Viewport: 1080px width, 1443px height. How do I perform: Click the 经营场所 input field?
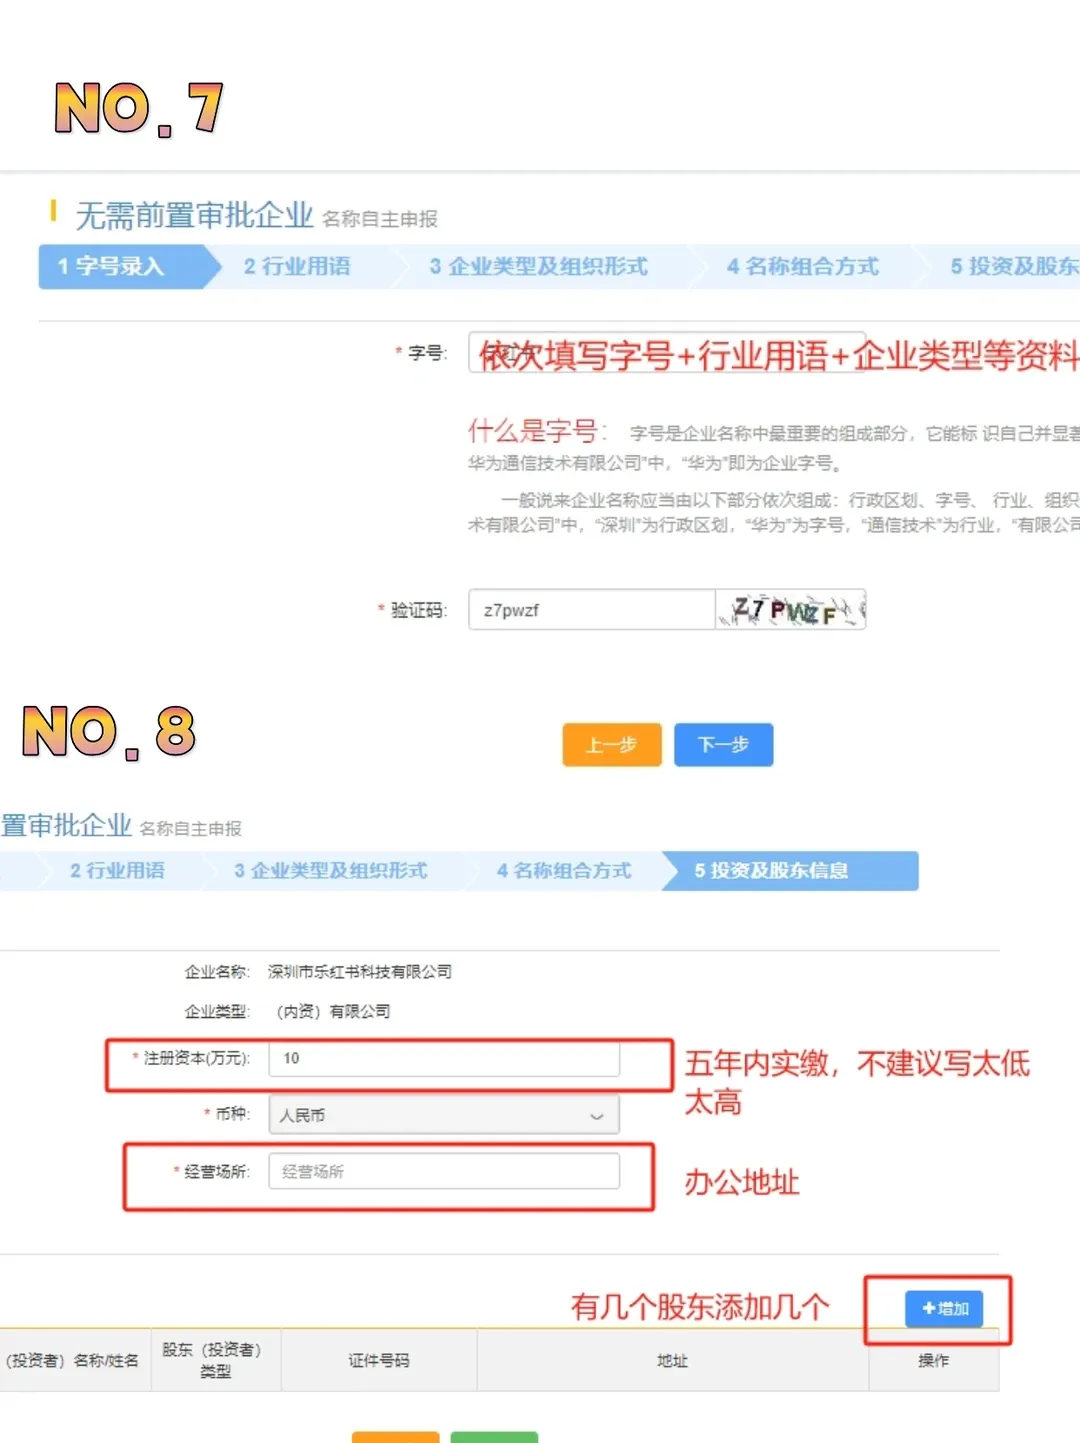(x=445, y=1171)
